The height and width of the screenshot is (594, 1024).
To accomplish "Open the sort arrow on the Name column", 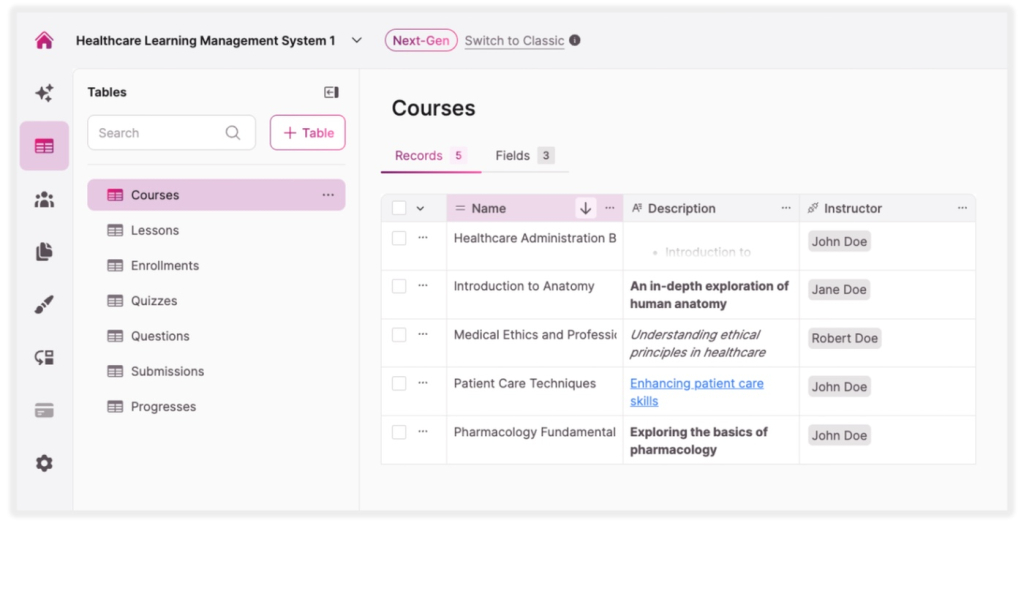I will click(584, 207).
